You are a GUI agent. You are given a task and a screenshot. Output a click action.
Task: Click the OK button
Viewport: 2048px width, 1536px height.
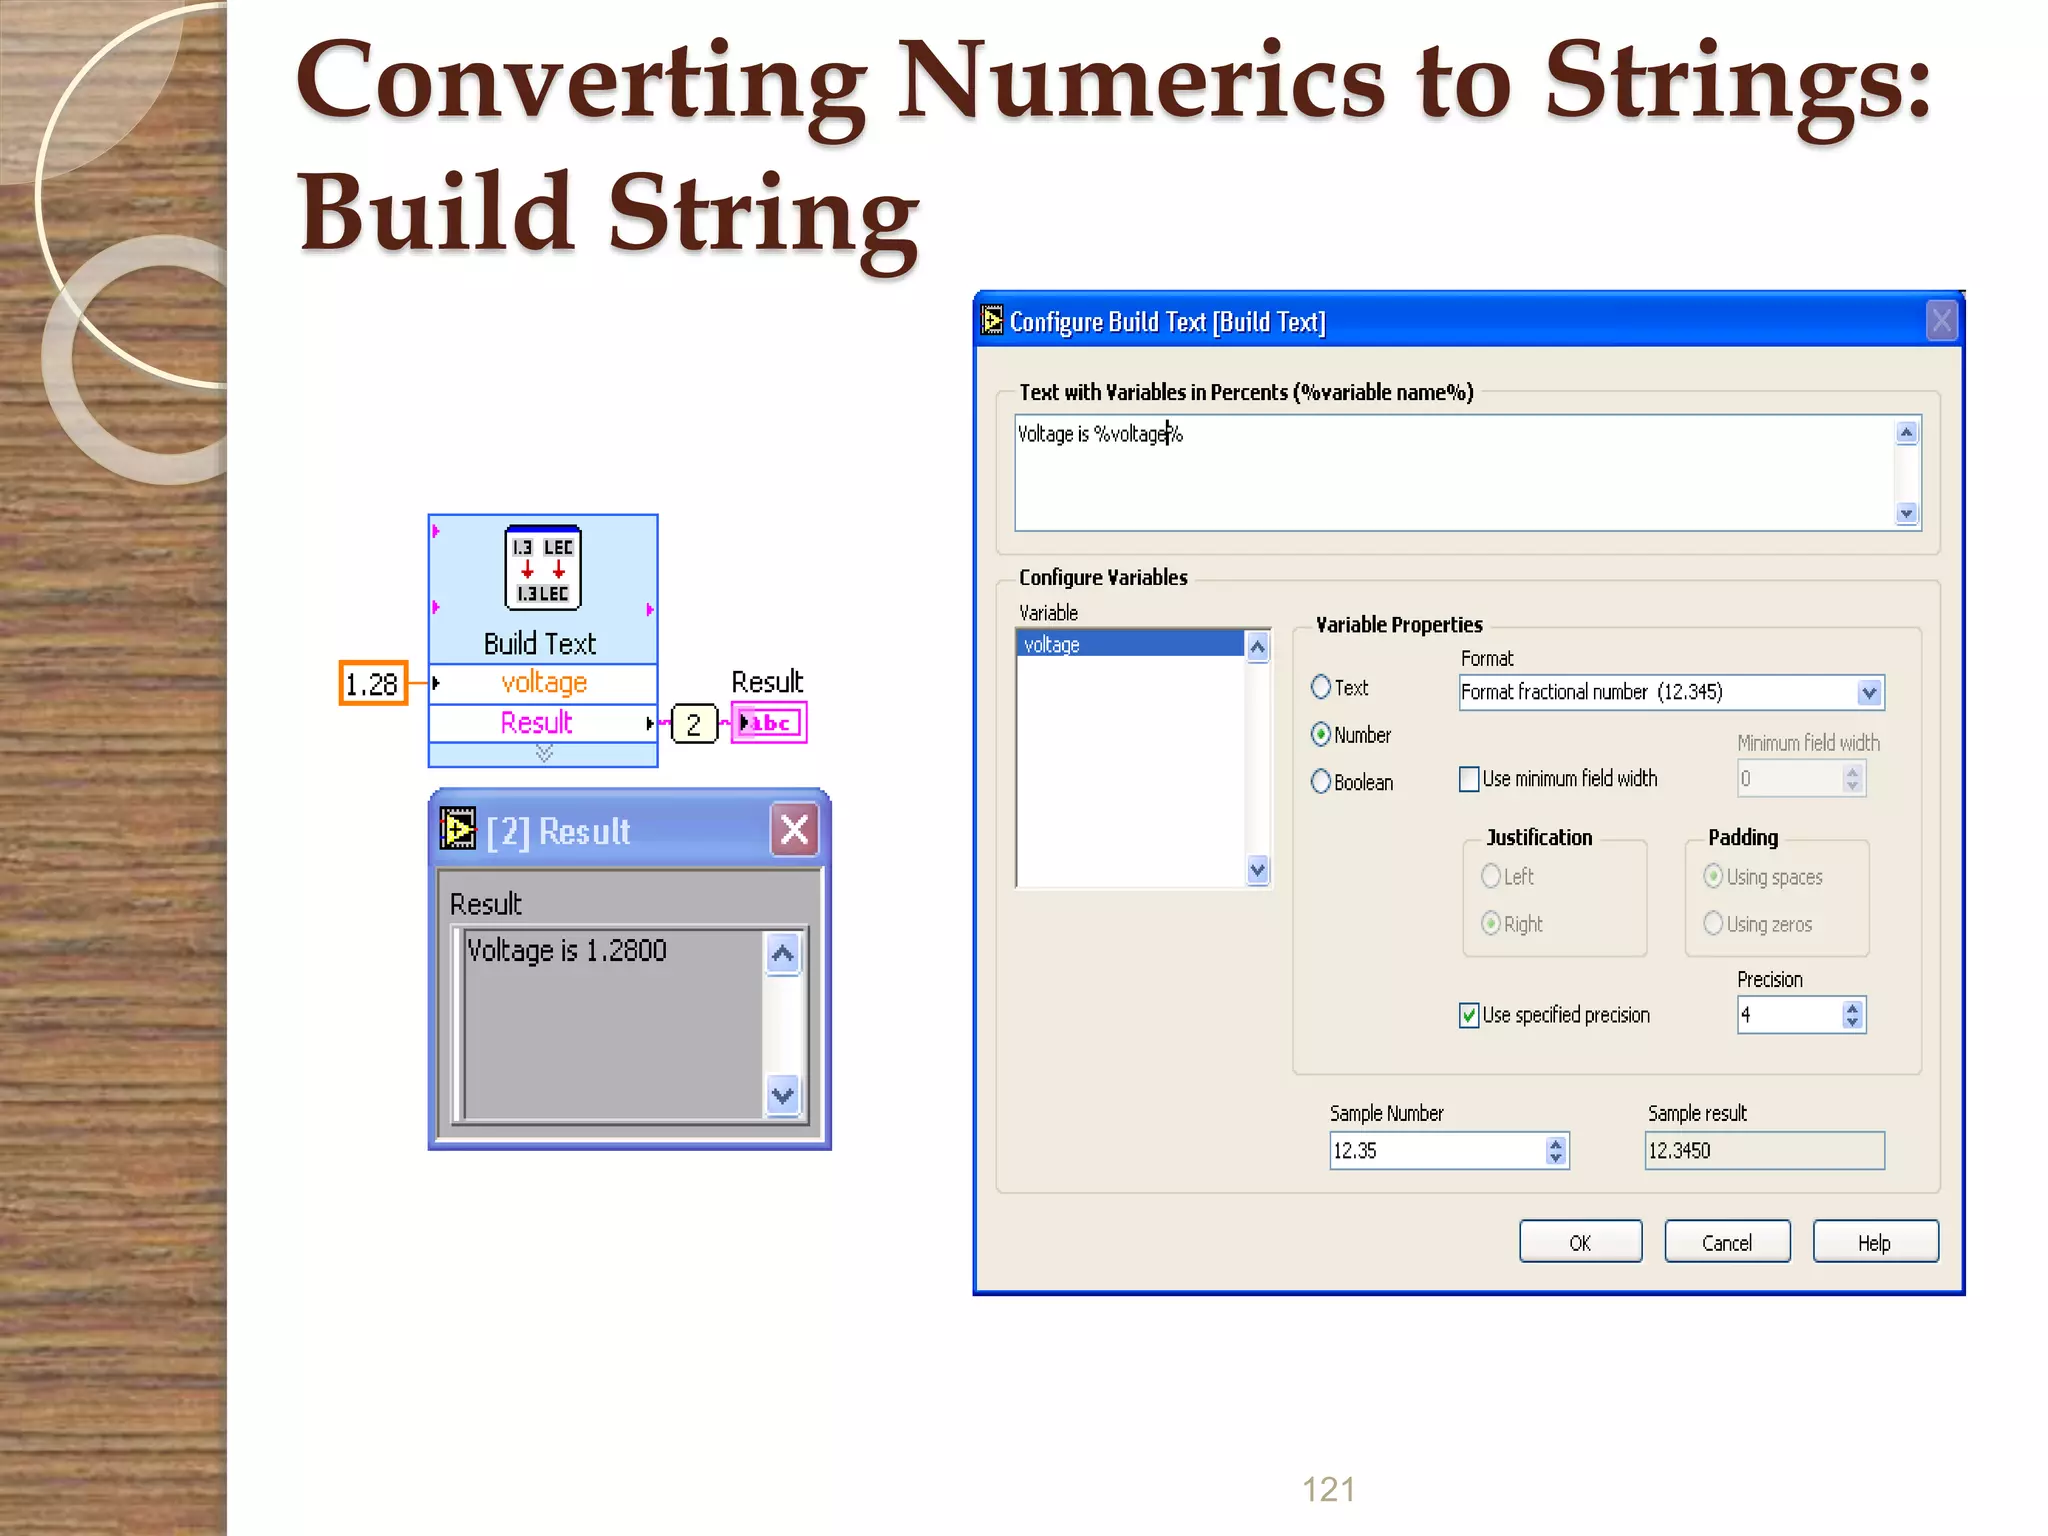(x=1580, y=1242)
